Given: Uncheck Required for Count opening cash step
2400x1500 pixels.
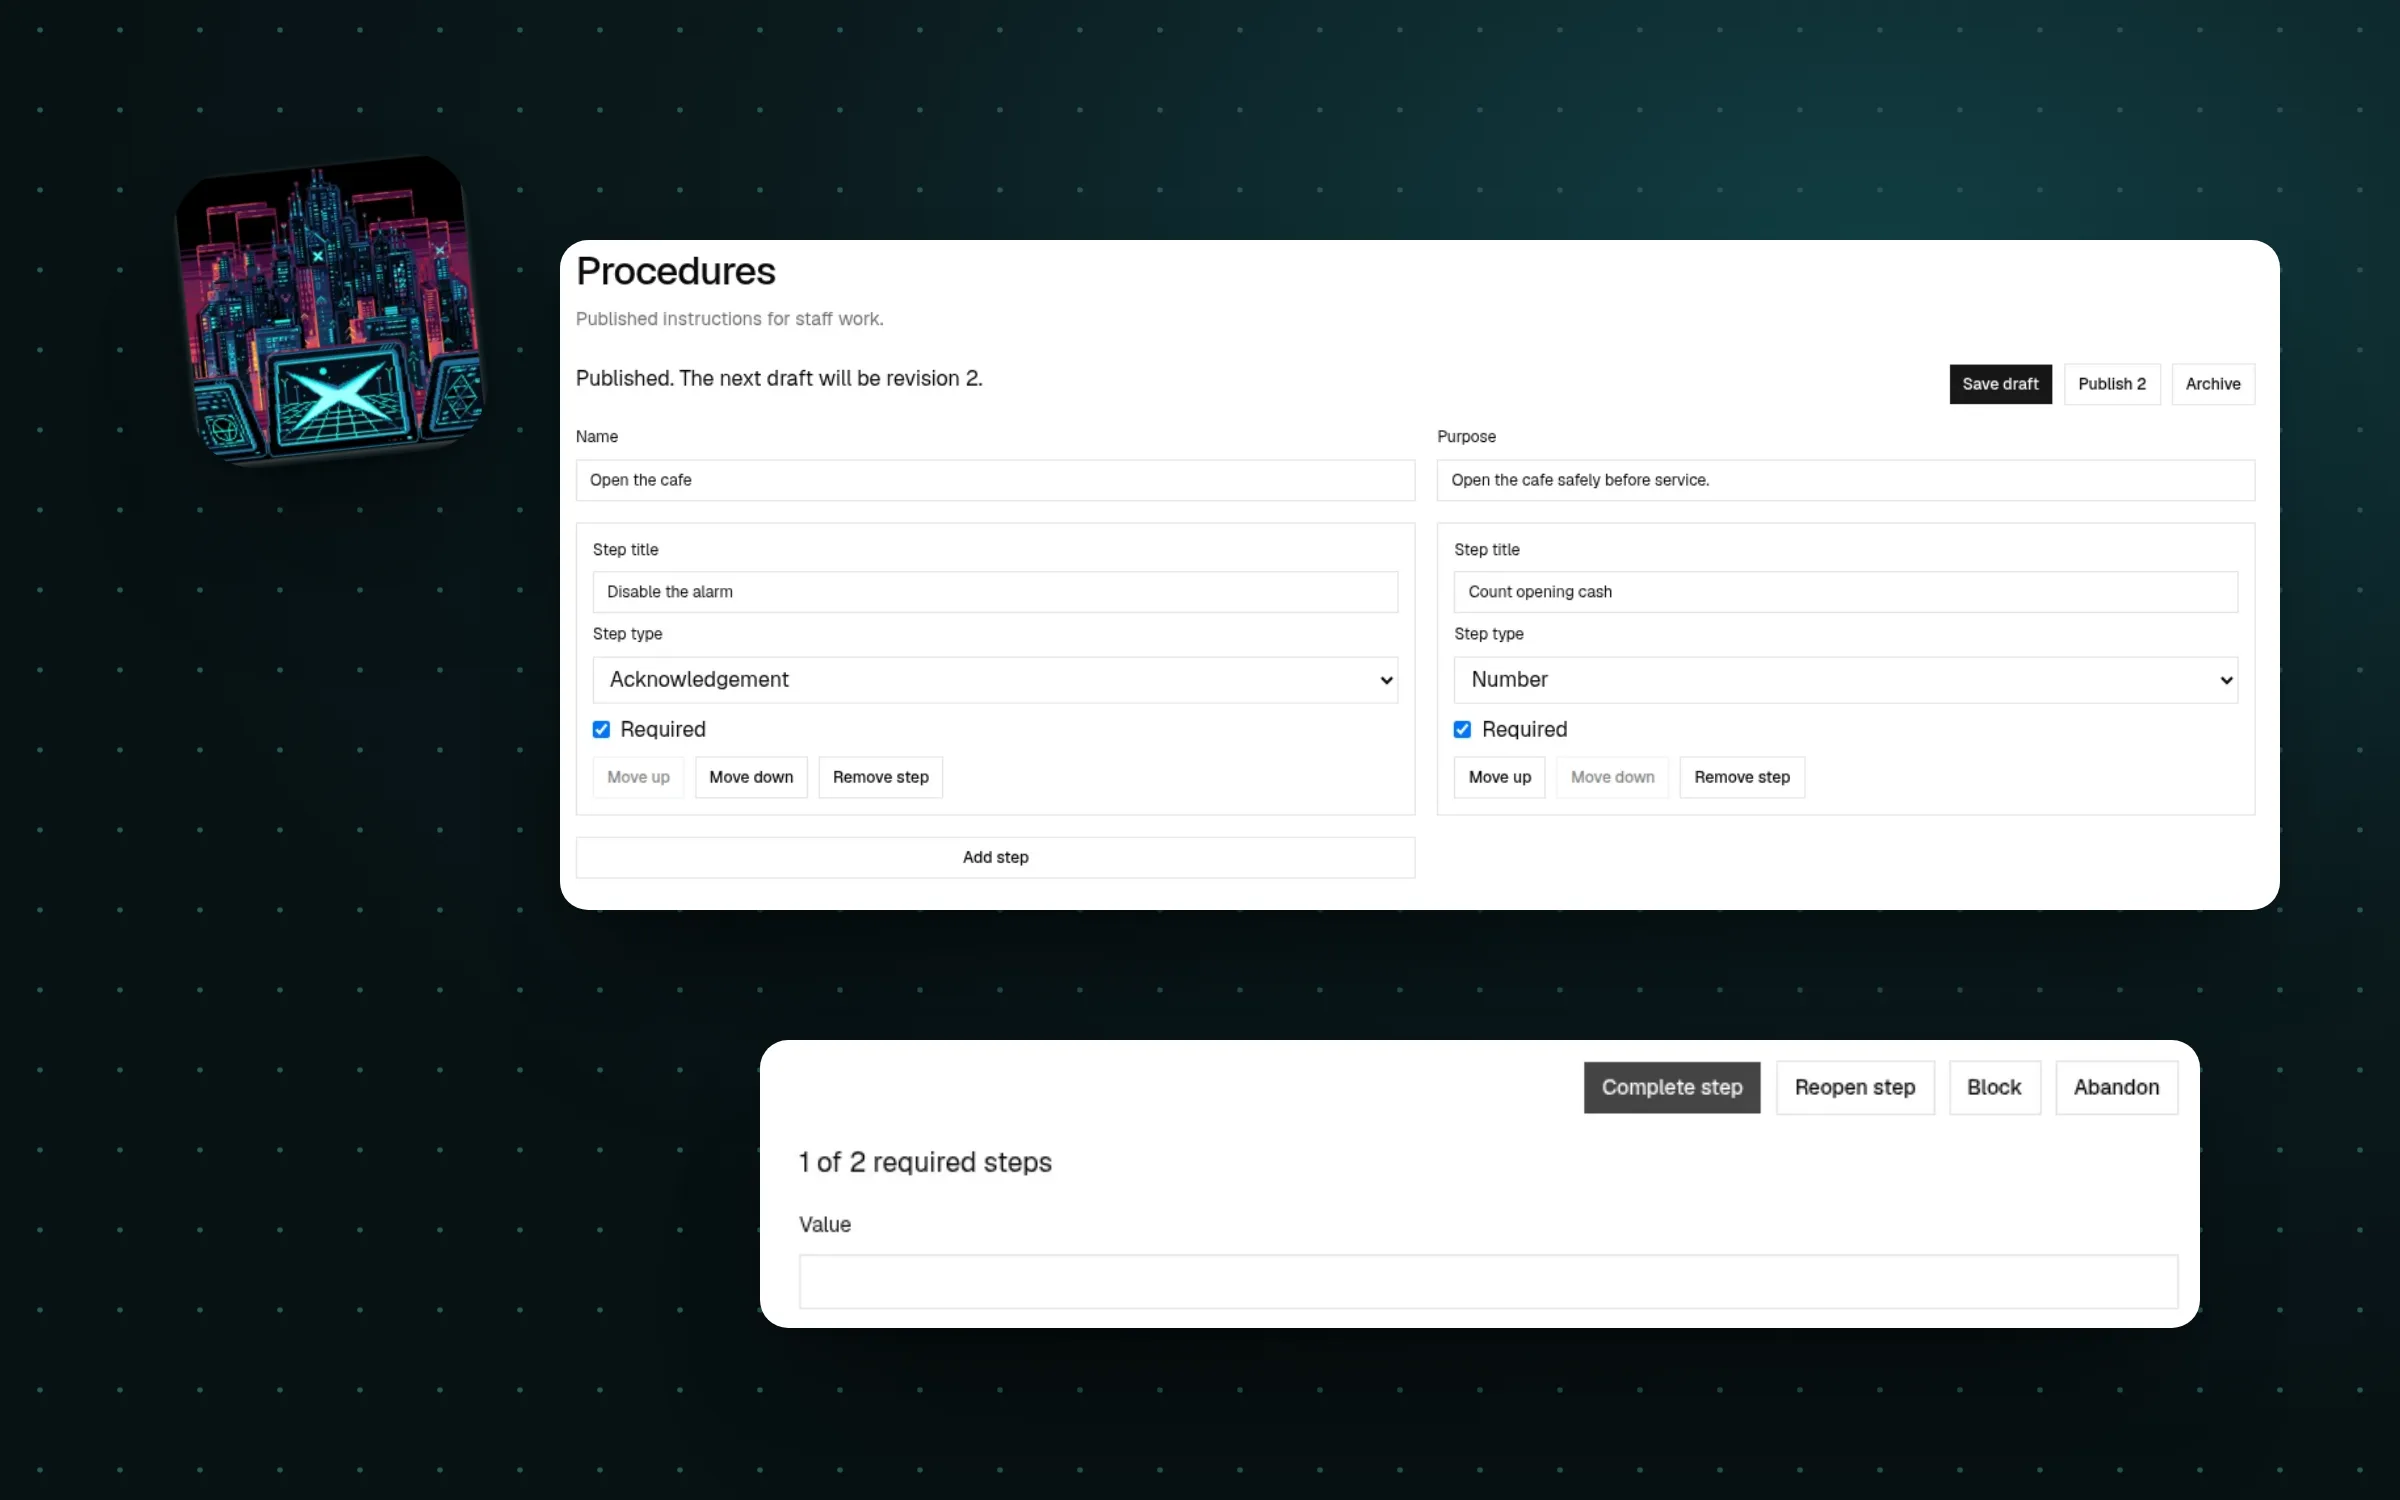Looking at the screenshot, I should (x=1462, y=730).
